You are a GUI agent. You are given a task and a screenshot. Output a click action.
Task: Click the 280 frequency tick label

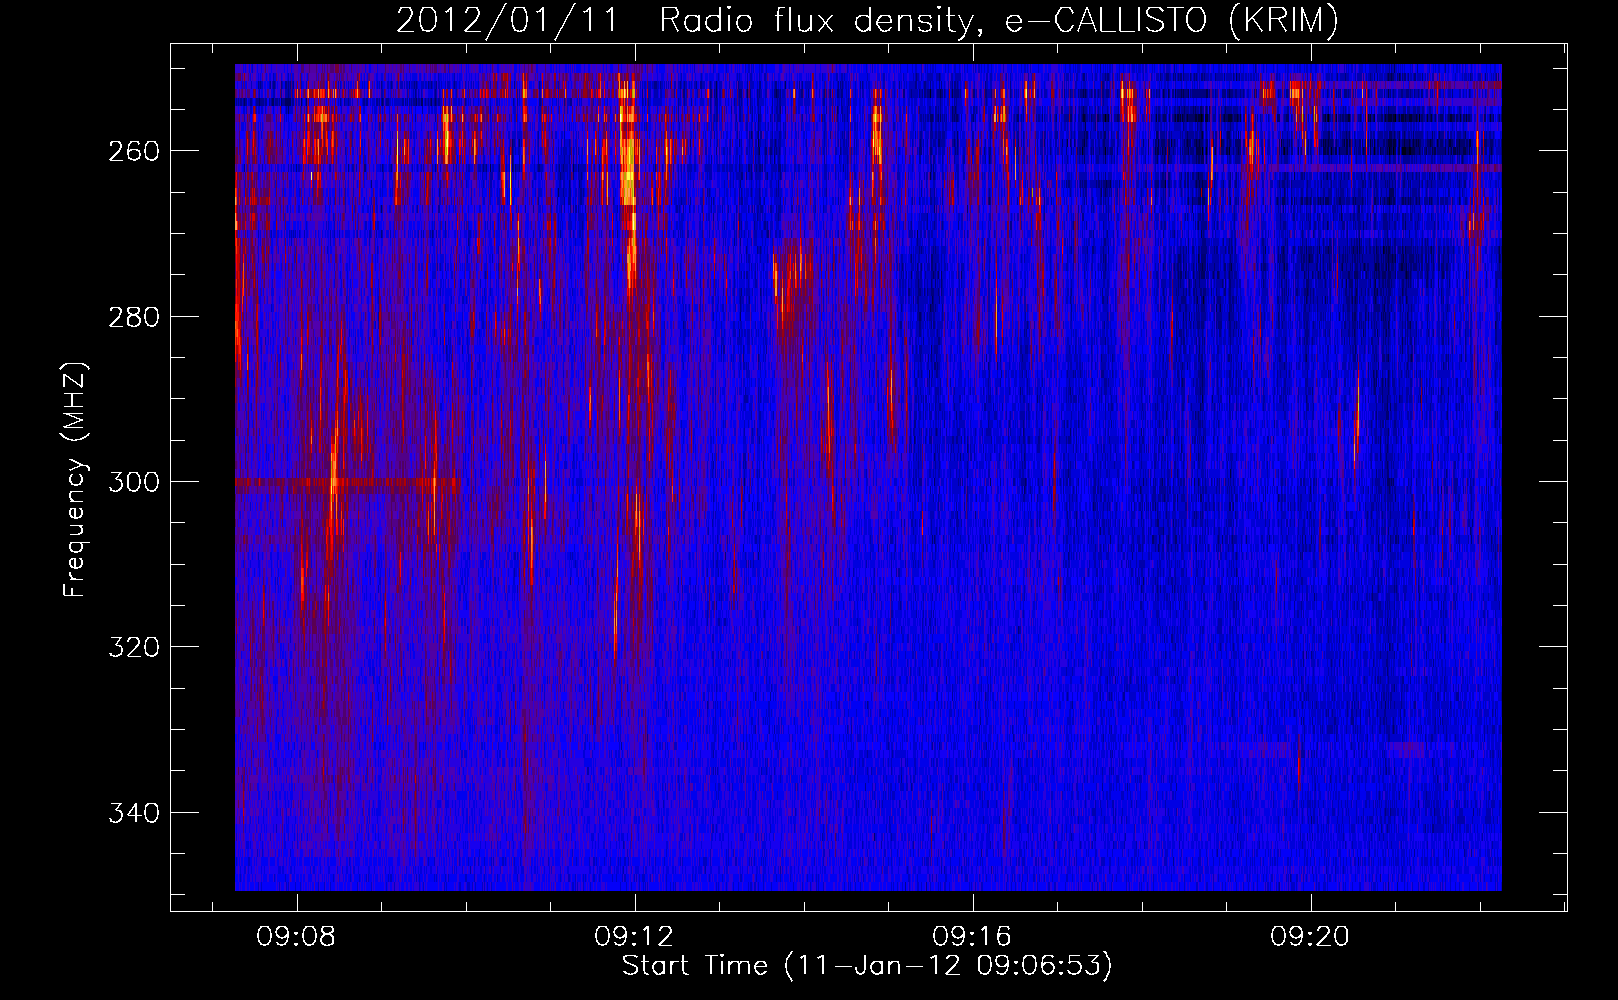click(133, 317)
